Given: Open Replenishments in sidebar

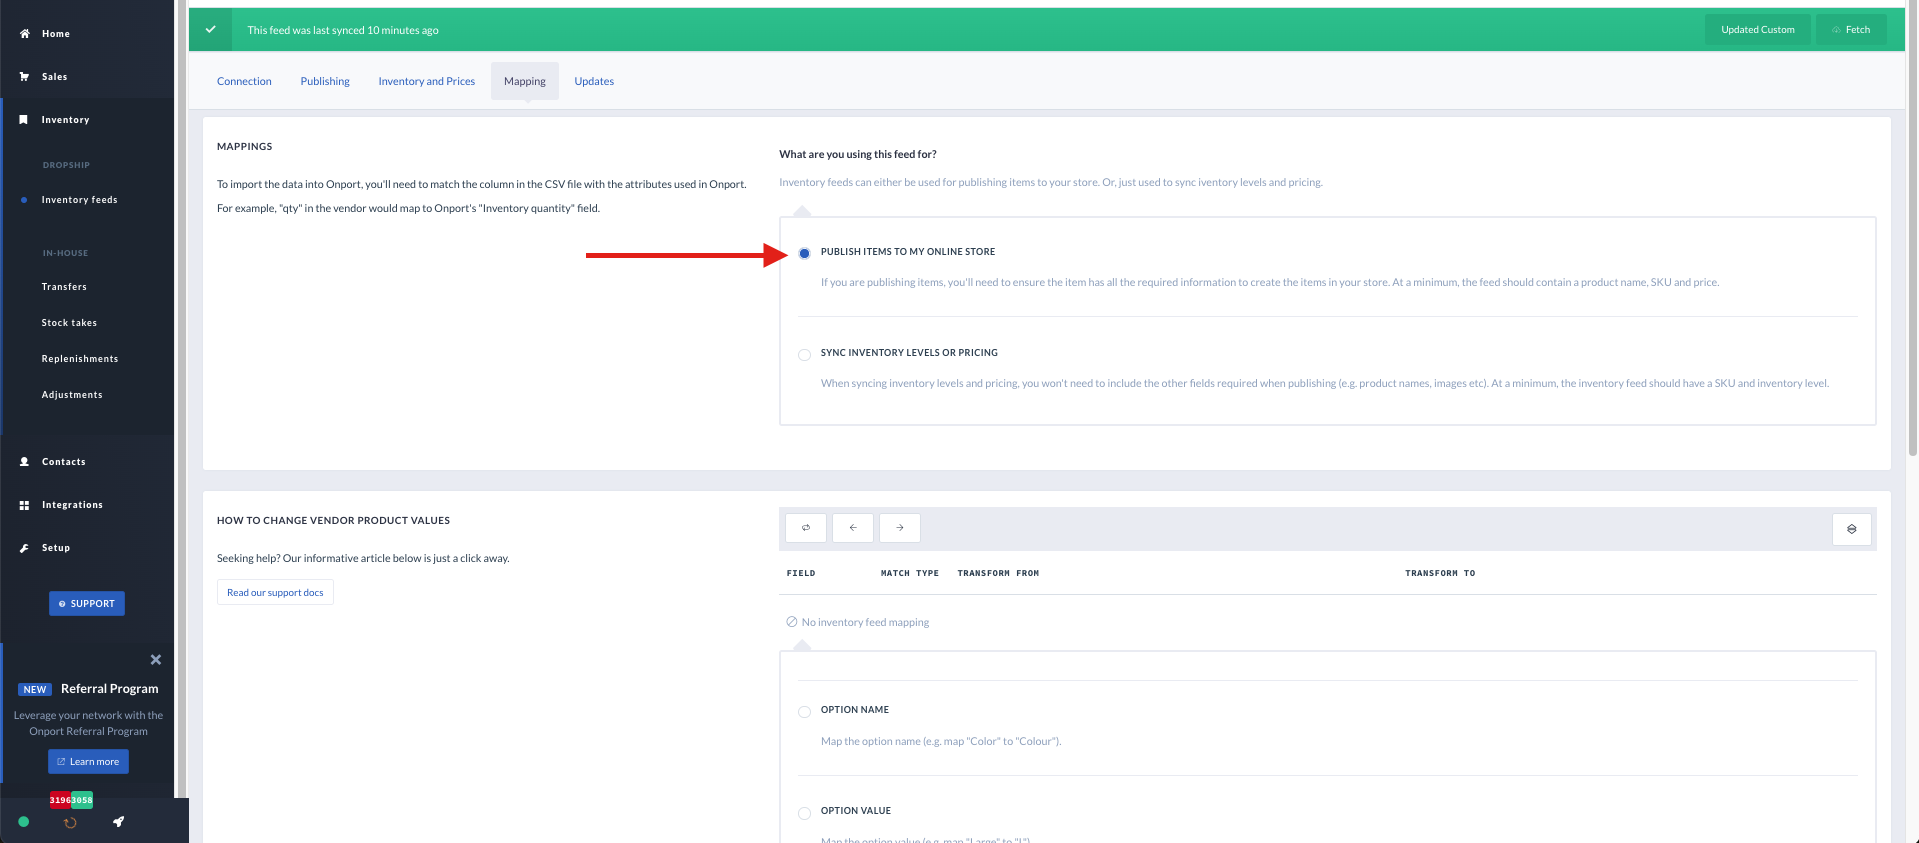Looking at the screenshot, I should [x=80, y=359].
